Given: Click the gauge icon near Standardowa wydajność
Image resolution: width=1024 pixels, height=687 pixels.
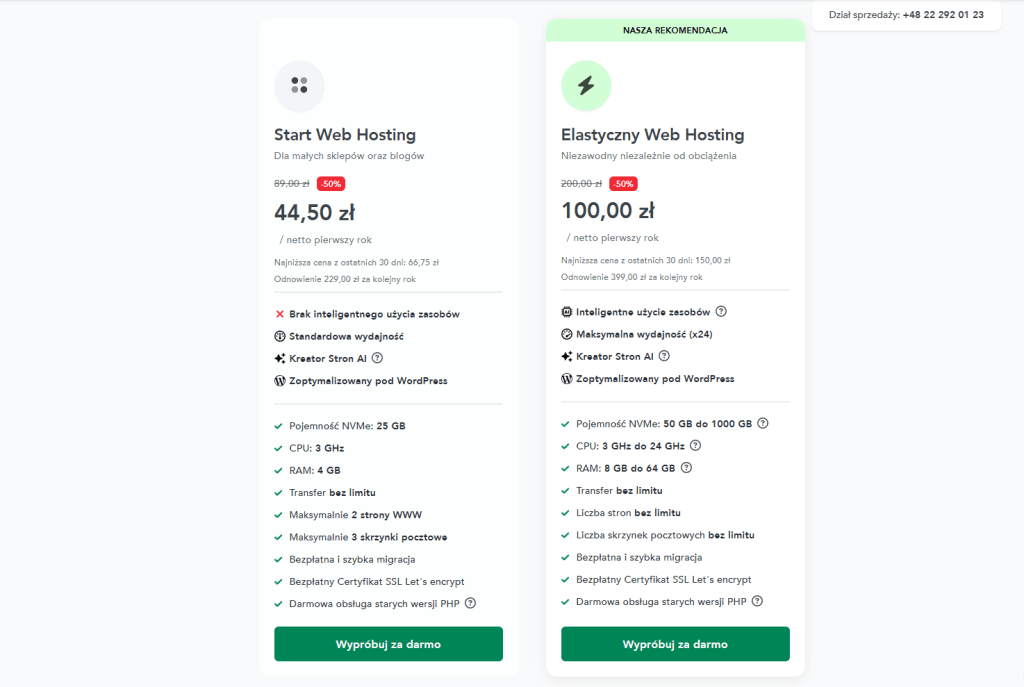Looking at the screenshot, I should click(280, 335).
